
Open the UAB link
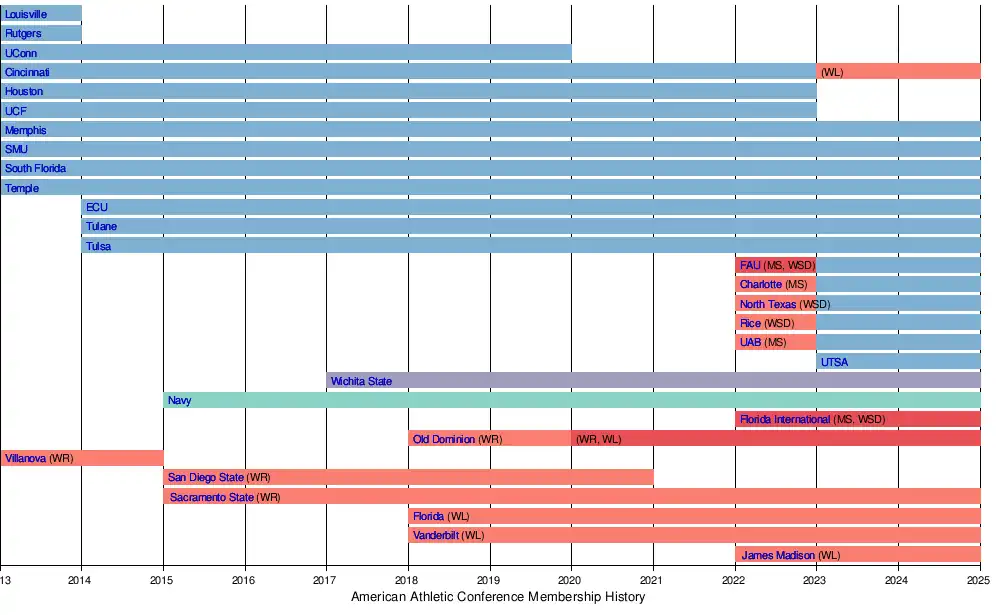click(x=751, y=343)
